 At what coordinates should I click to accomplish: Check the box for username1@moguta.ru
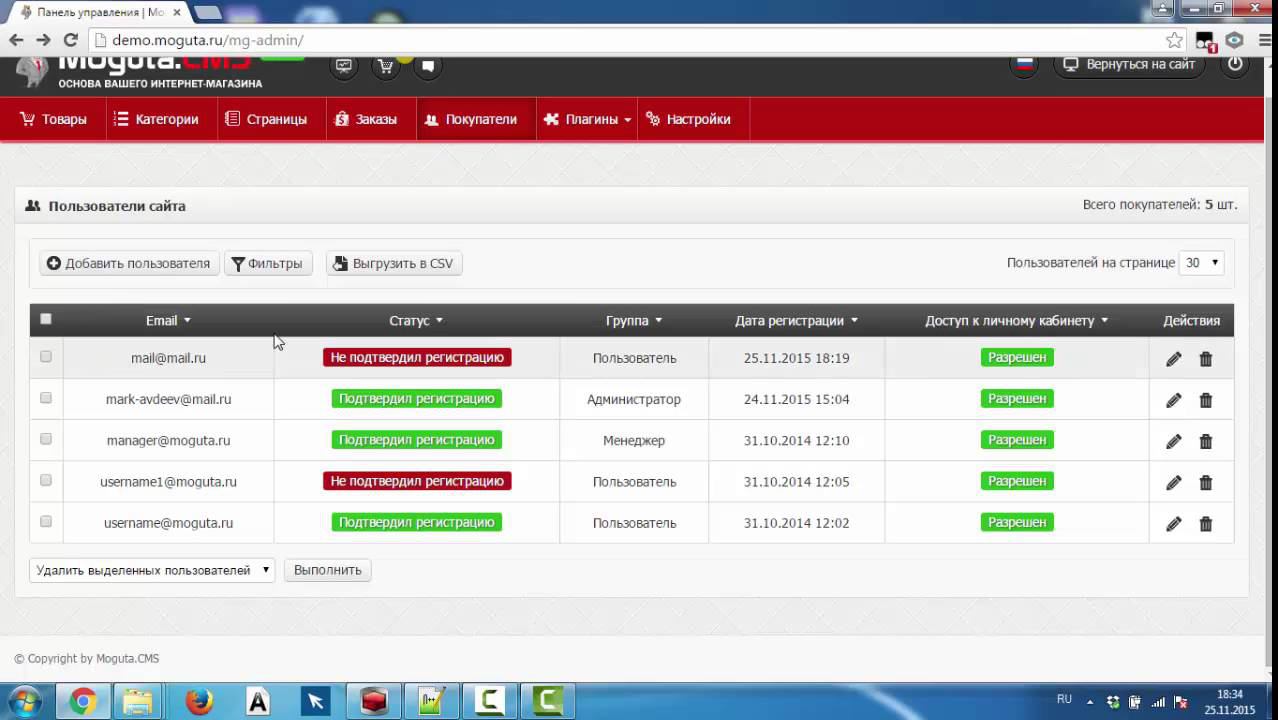(45, 480)
